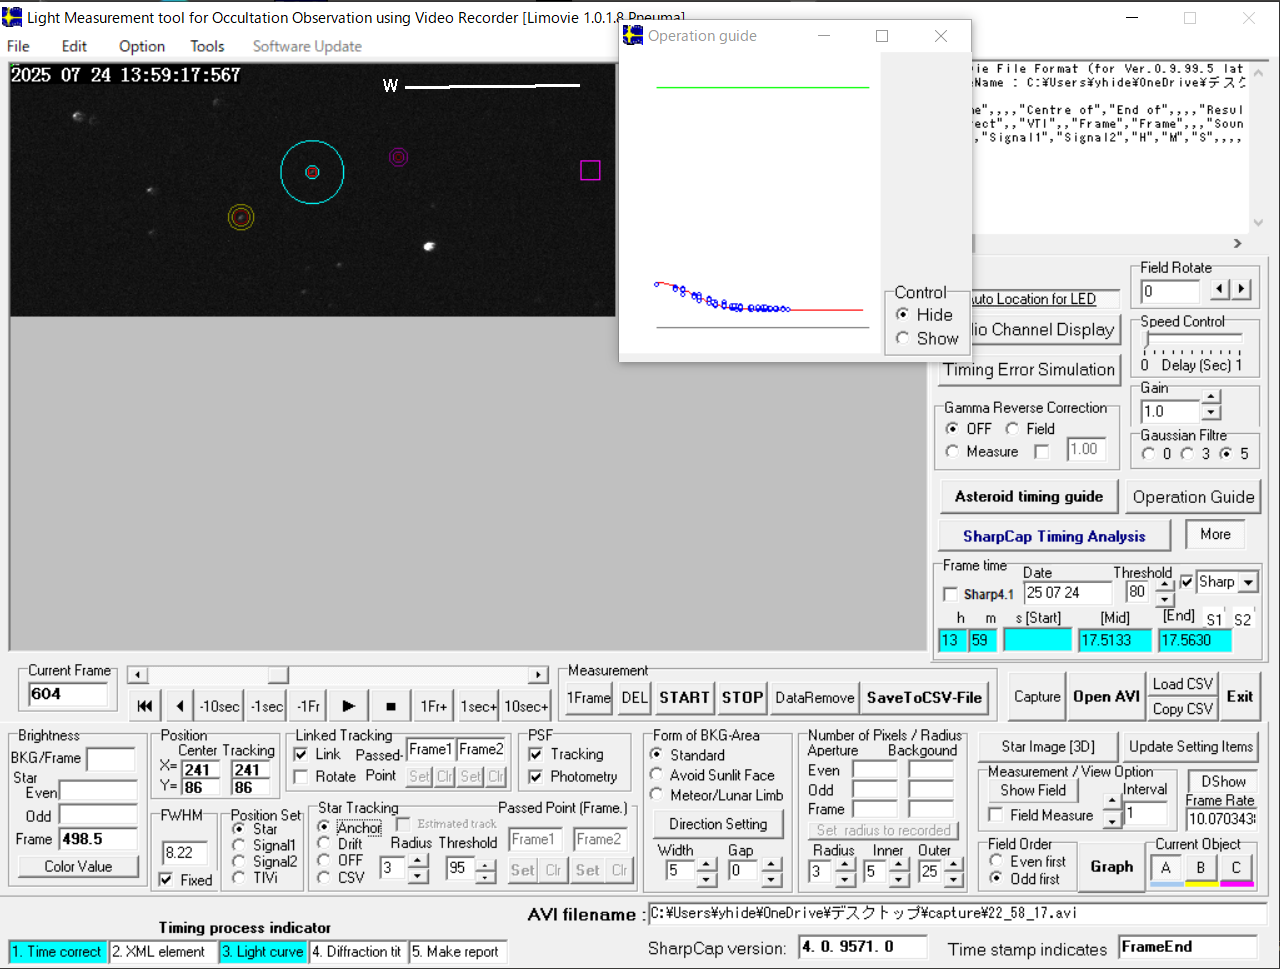Click the Current Frame number field

[67, 694]
